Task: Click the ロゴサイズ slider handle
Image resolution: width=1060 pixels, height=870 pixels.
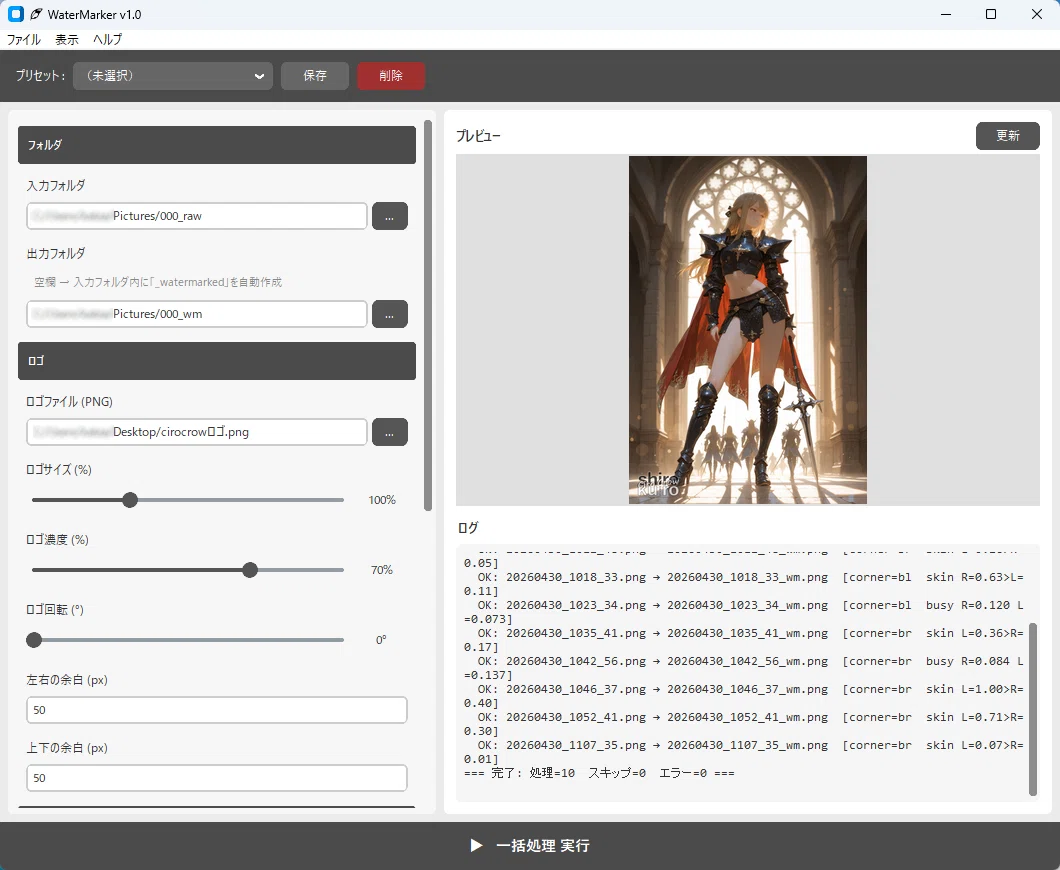Action: (x=130, y=500)
